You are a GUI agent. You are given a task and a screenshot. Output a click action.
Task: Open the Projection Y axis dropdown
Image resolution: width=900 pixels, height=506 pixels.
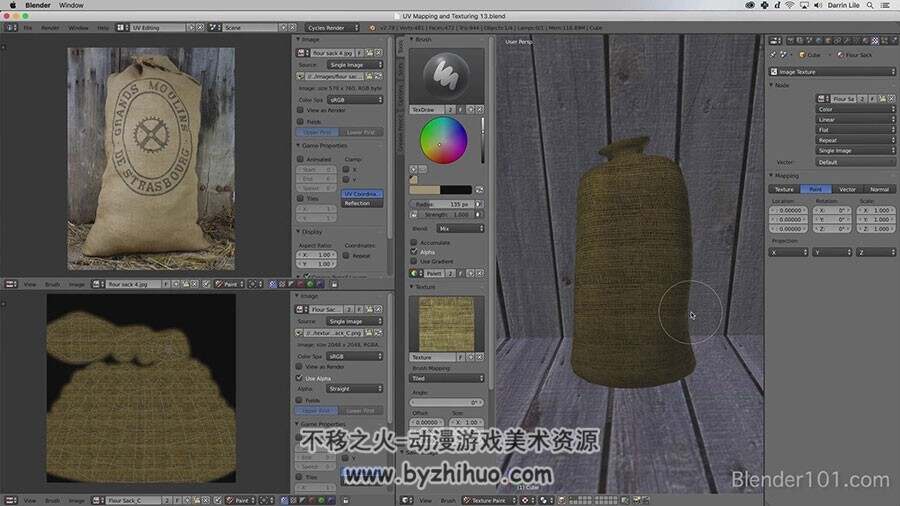pos(832,252)
